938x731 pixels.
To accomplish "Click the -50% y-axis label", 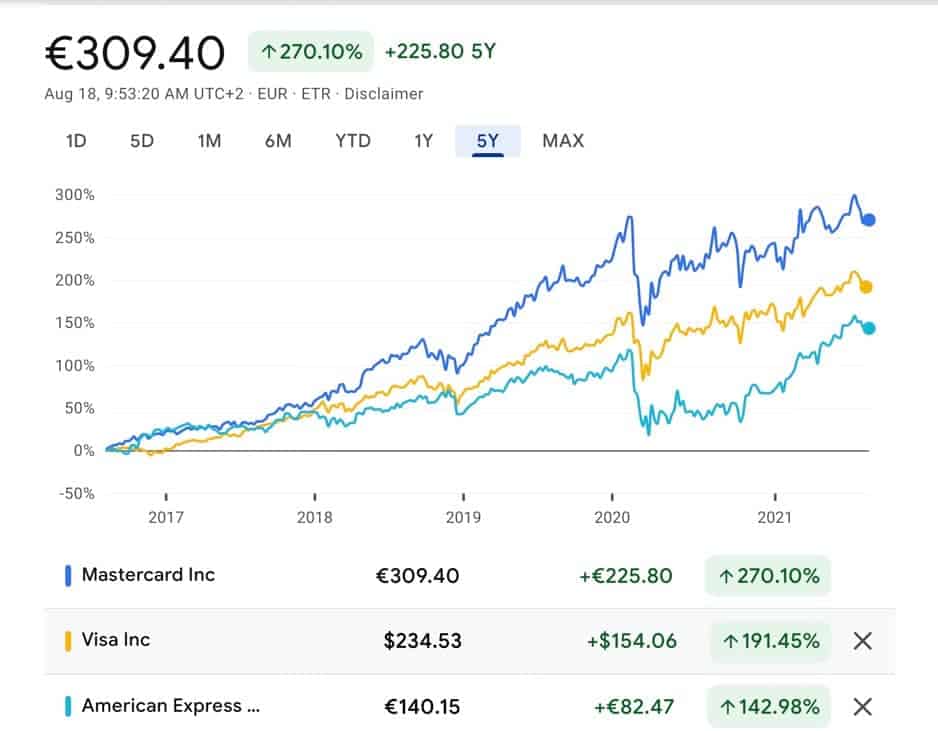I will point(77,494).
